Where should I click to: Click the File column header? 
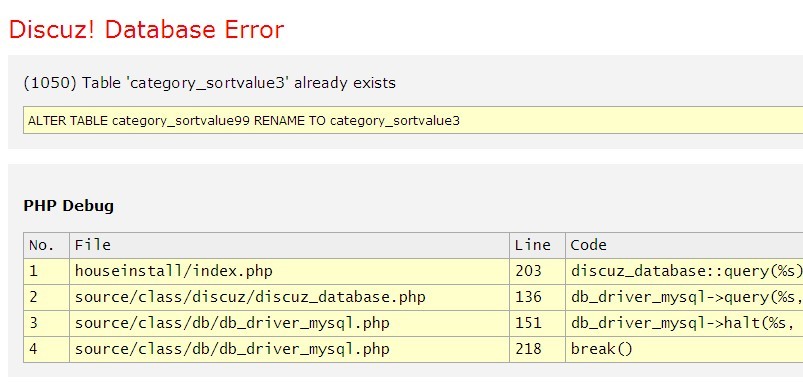pyautogui.click(x=289, y=245)
